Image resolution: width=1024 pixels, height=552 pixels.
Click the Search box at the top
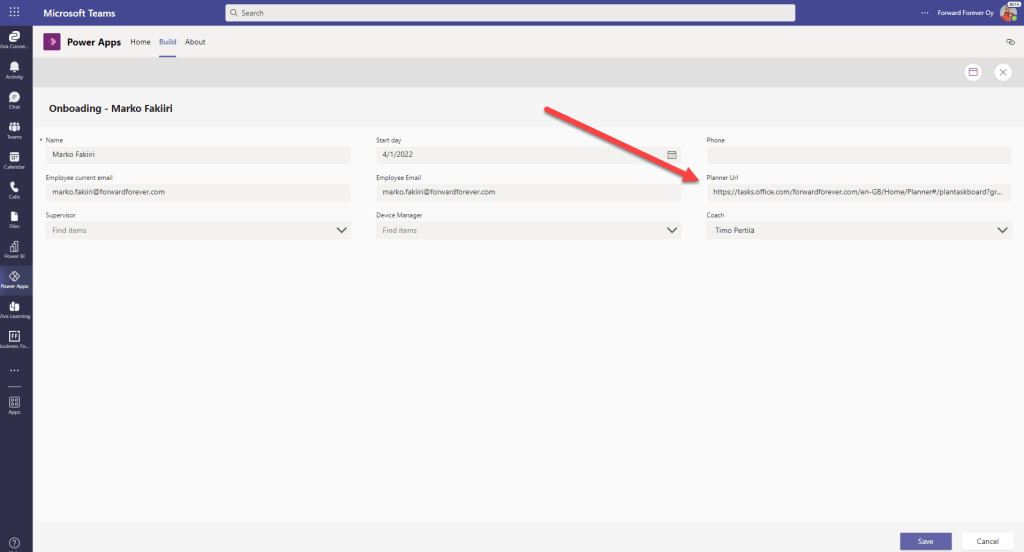(x=510, y=13)
